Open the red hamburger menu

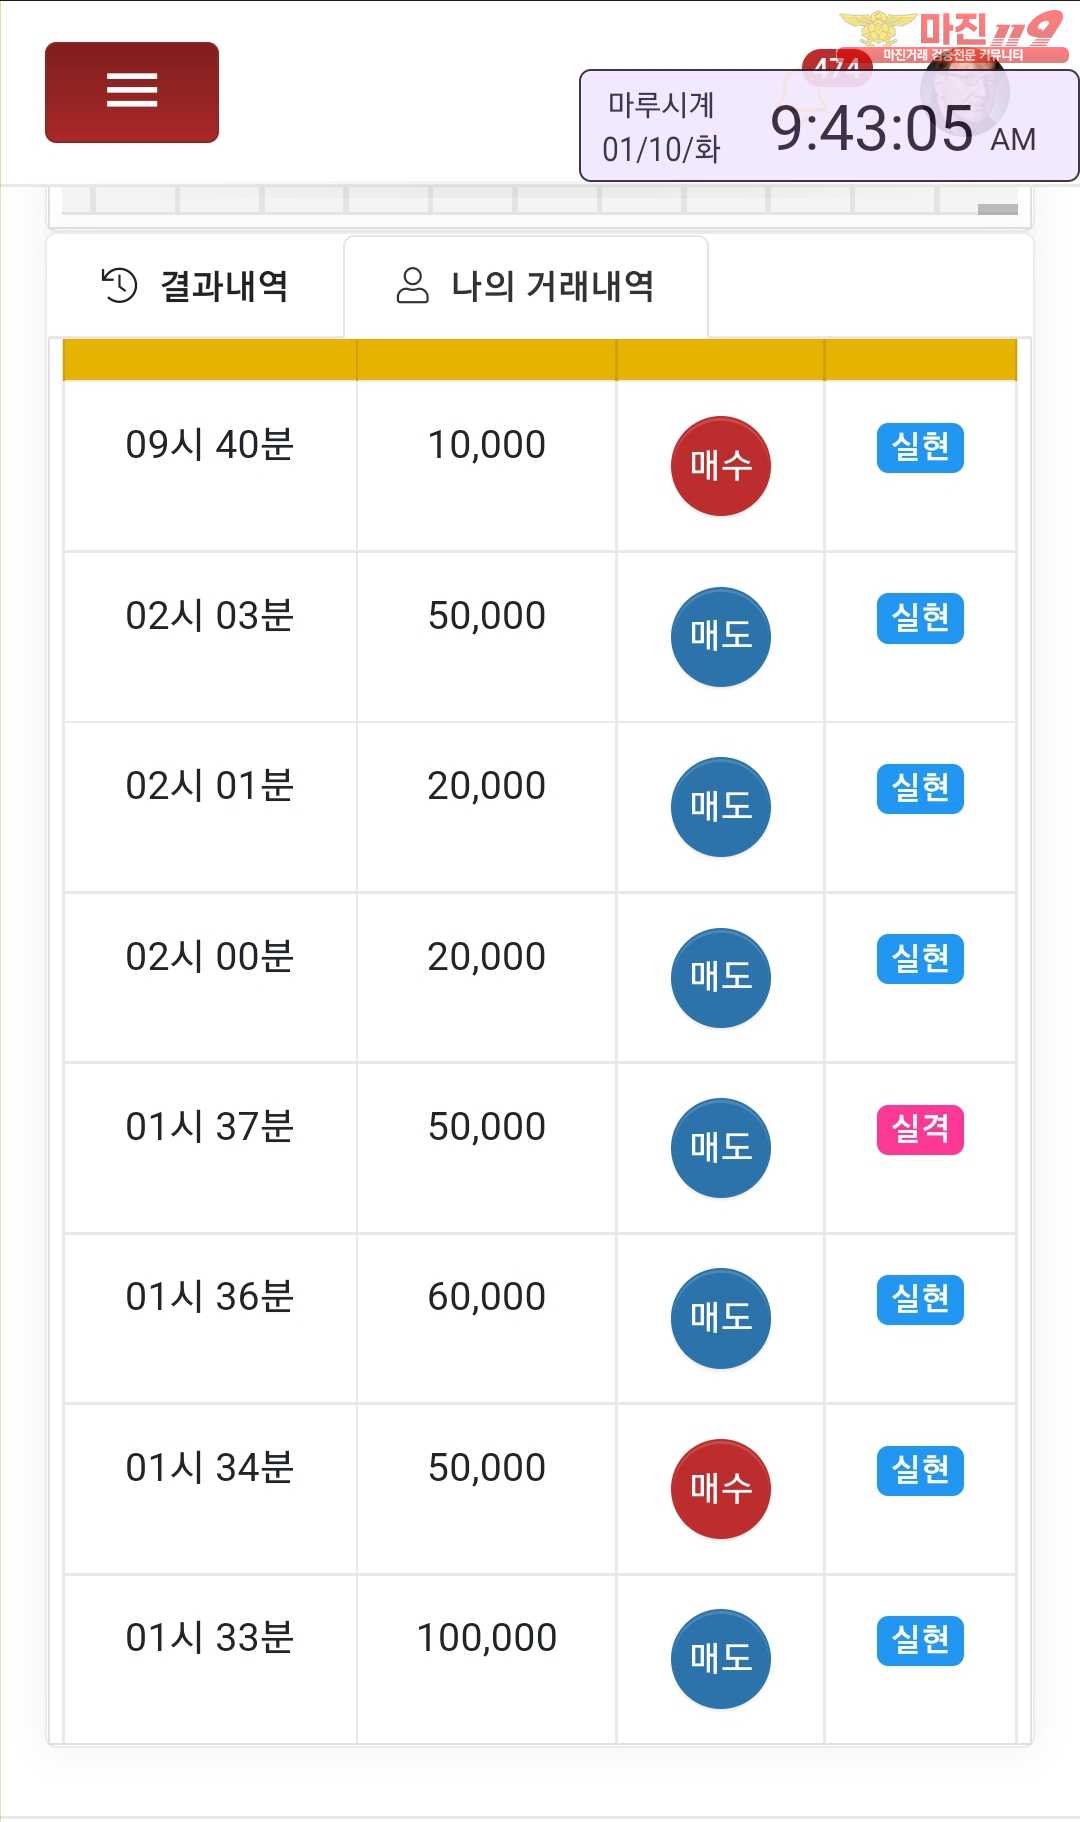(132, 92)
